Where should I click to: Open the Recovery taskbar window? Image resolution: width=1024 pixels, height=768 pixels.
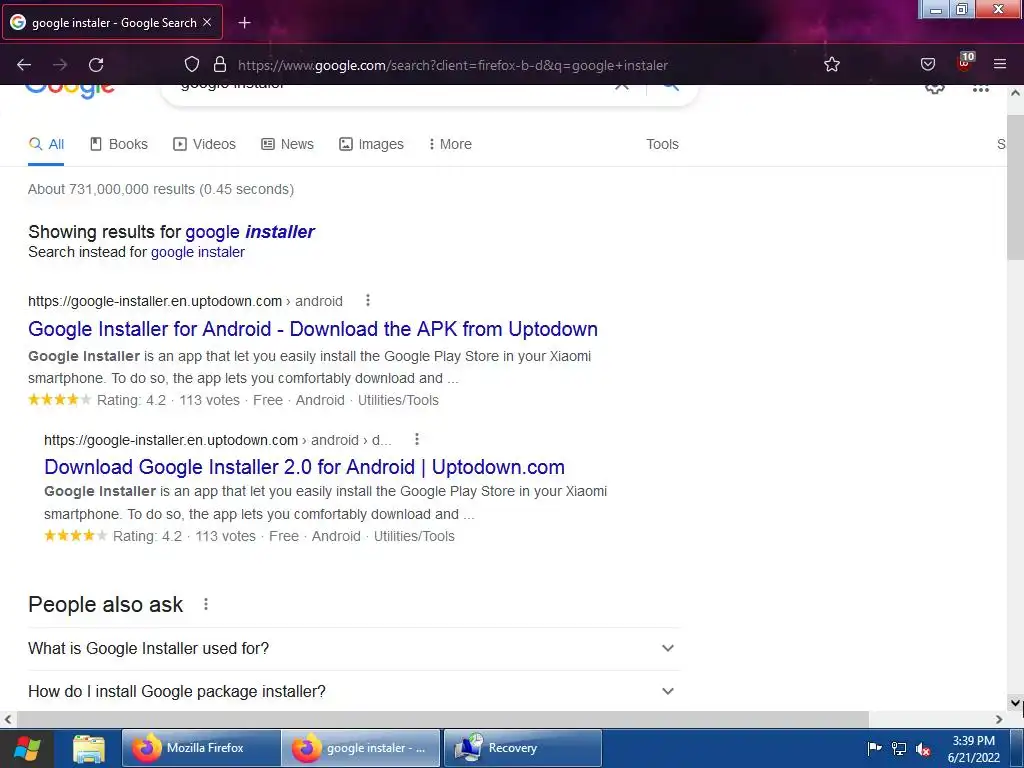(522, 748)
